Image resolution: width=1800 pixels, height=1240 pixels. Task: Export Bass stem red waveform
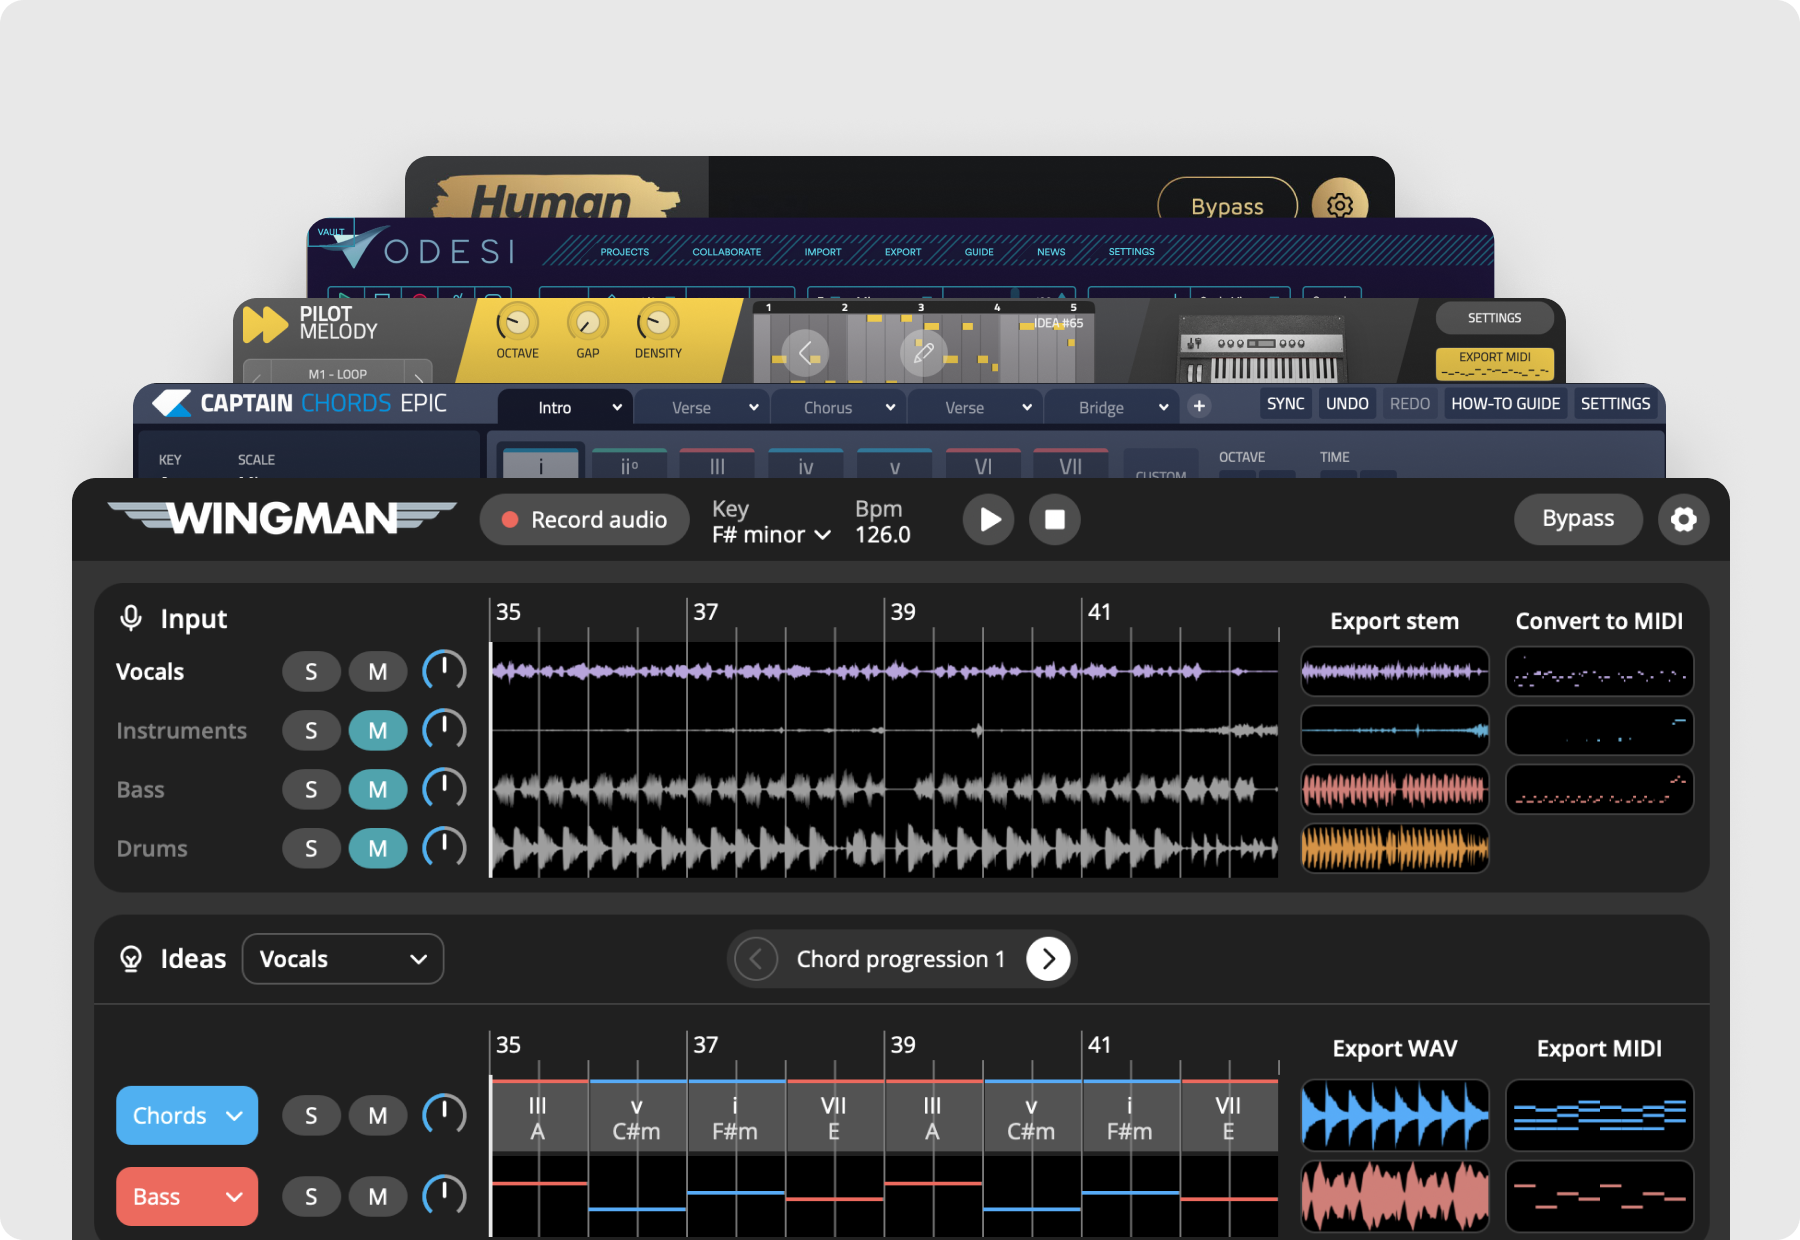[x=1394, y=789]
